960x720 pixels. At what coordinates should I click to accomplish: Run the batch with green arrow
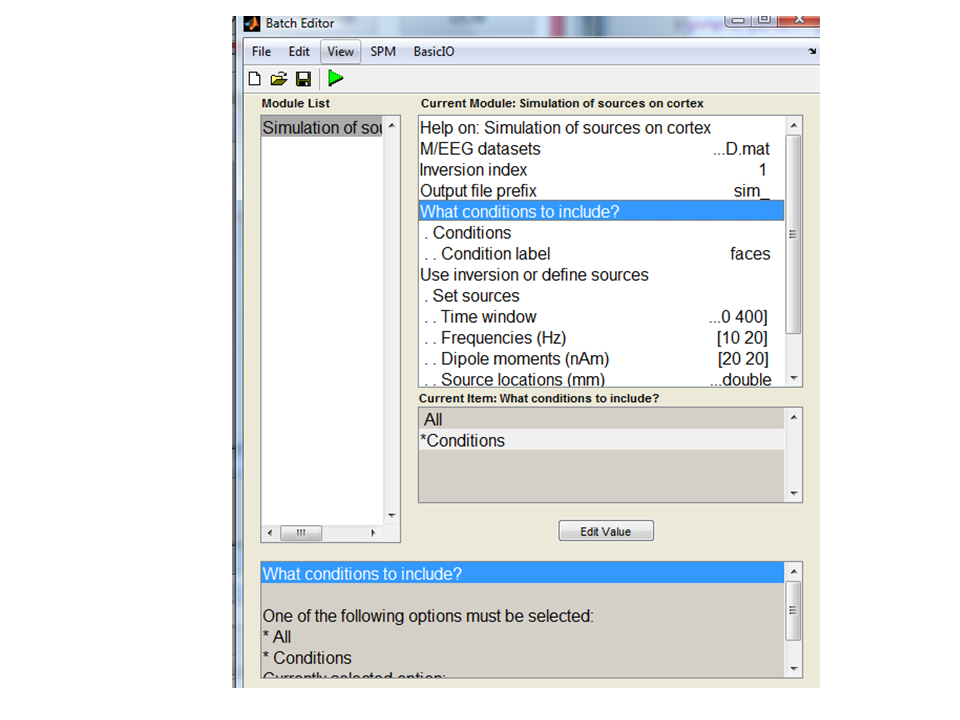pyautogui.click(x=336, y=78)
